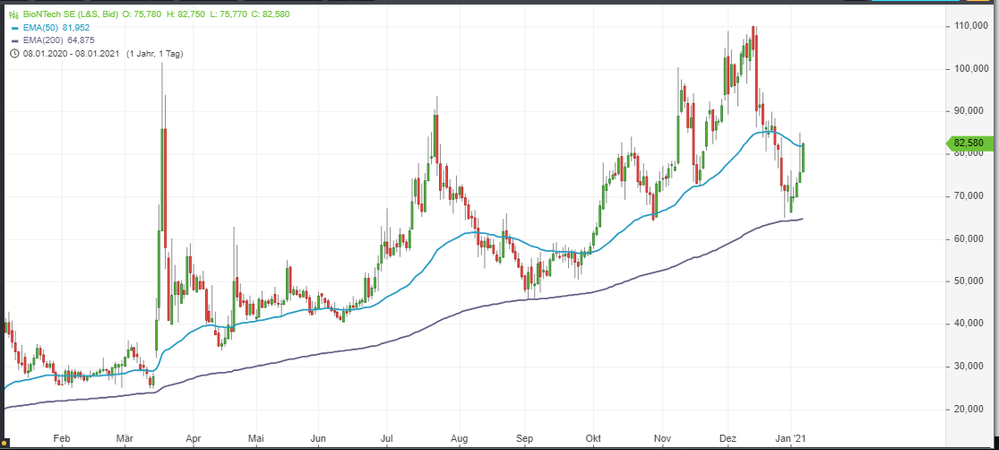Click the Jul label on time axis
Screen dimensions: 999x450
[x=388, y=438]
